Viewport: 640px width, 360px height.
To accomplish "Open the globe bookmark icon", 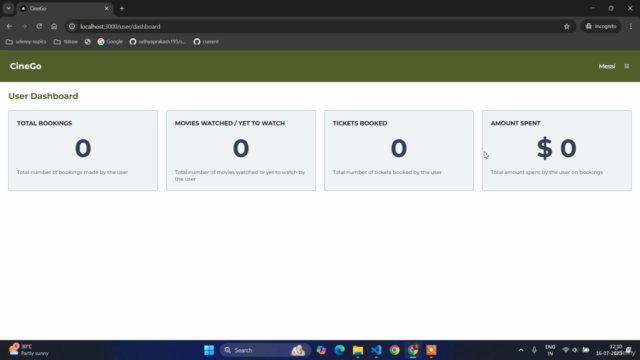I will pos(87,42).
